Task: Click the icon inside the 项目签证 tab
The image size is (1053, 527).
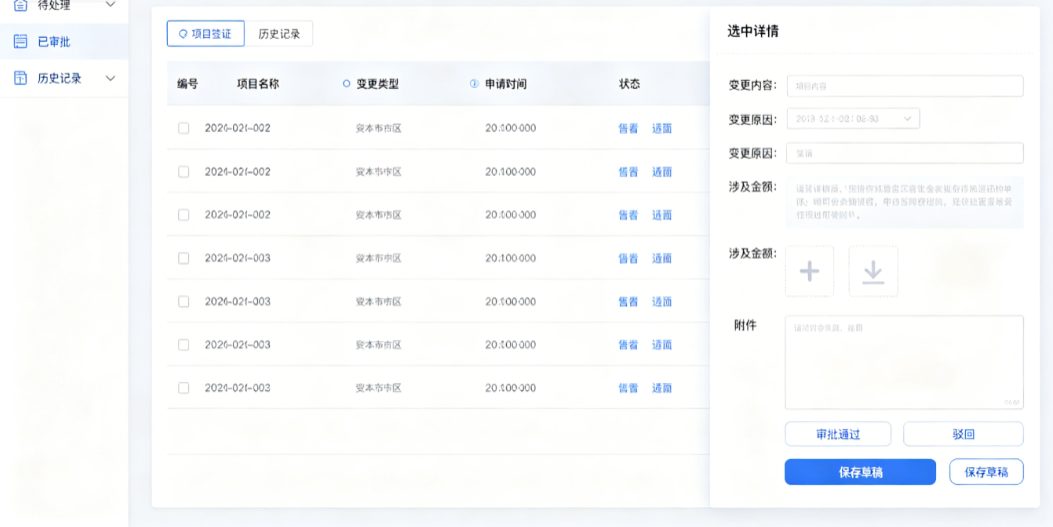Action: tap(183, 34)
